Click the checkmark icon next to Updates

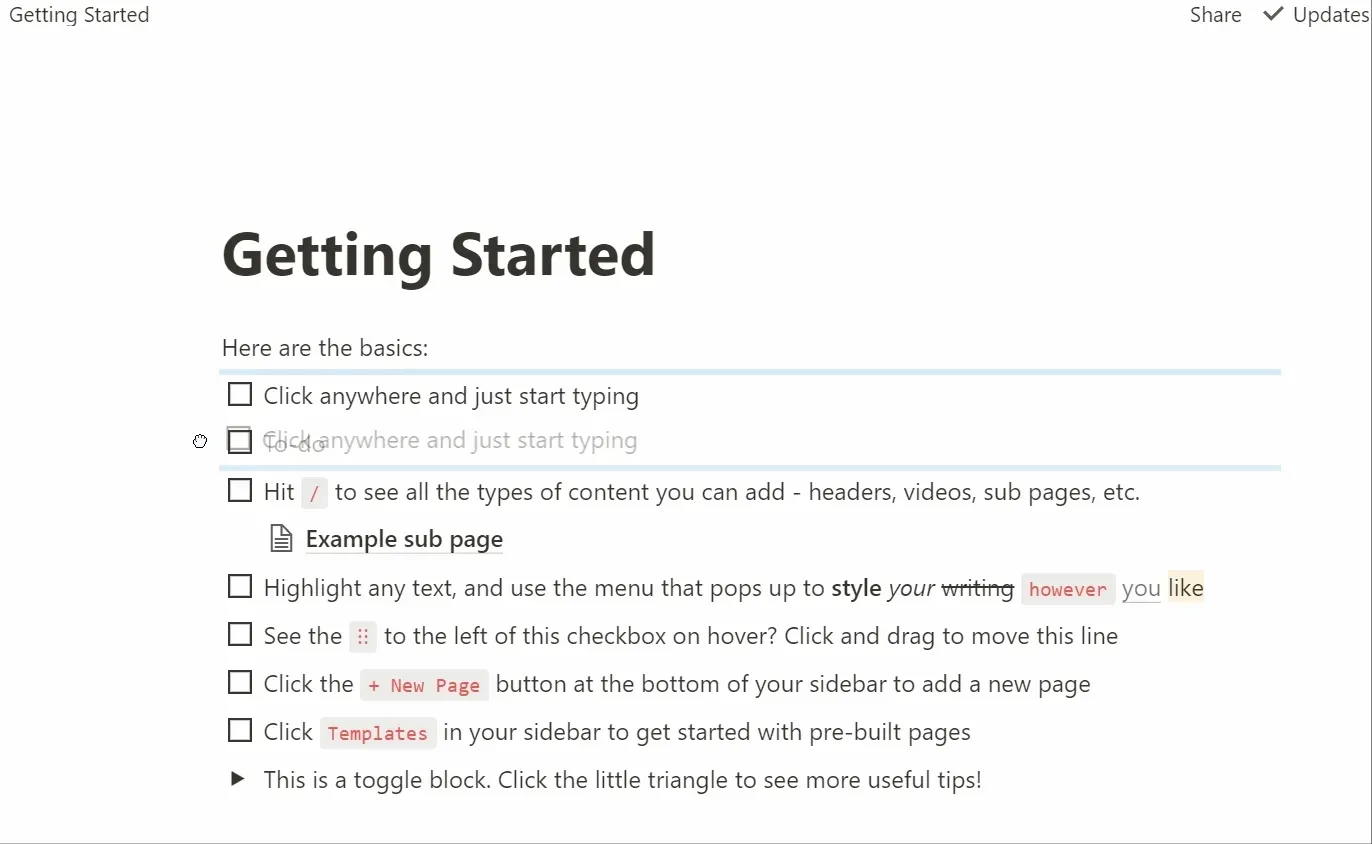[1273, 15]
